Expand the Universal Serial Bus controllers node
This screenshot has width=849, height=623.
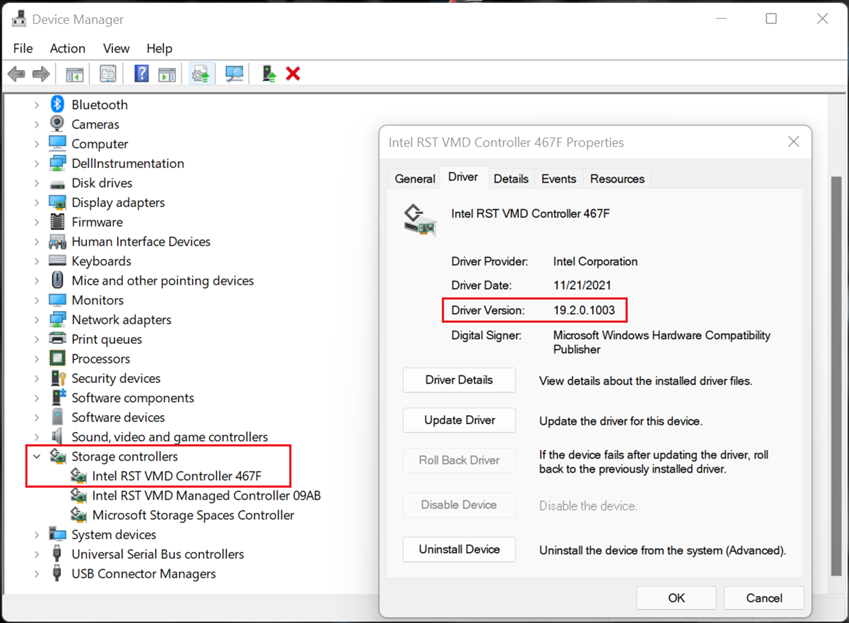[x=37, y=554]
